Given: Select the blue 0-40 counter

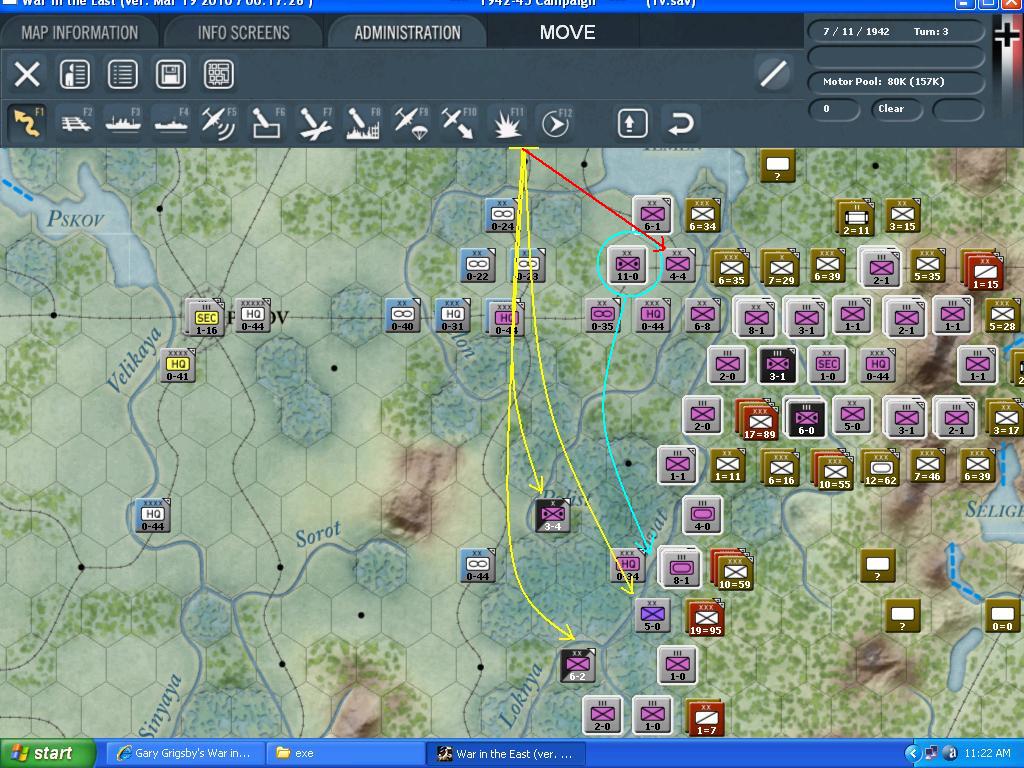Looking at the screenshot, I should pos(402,315).
